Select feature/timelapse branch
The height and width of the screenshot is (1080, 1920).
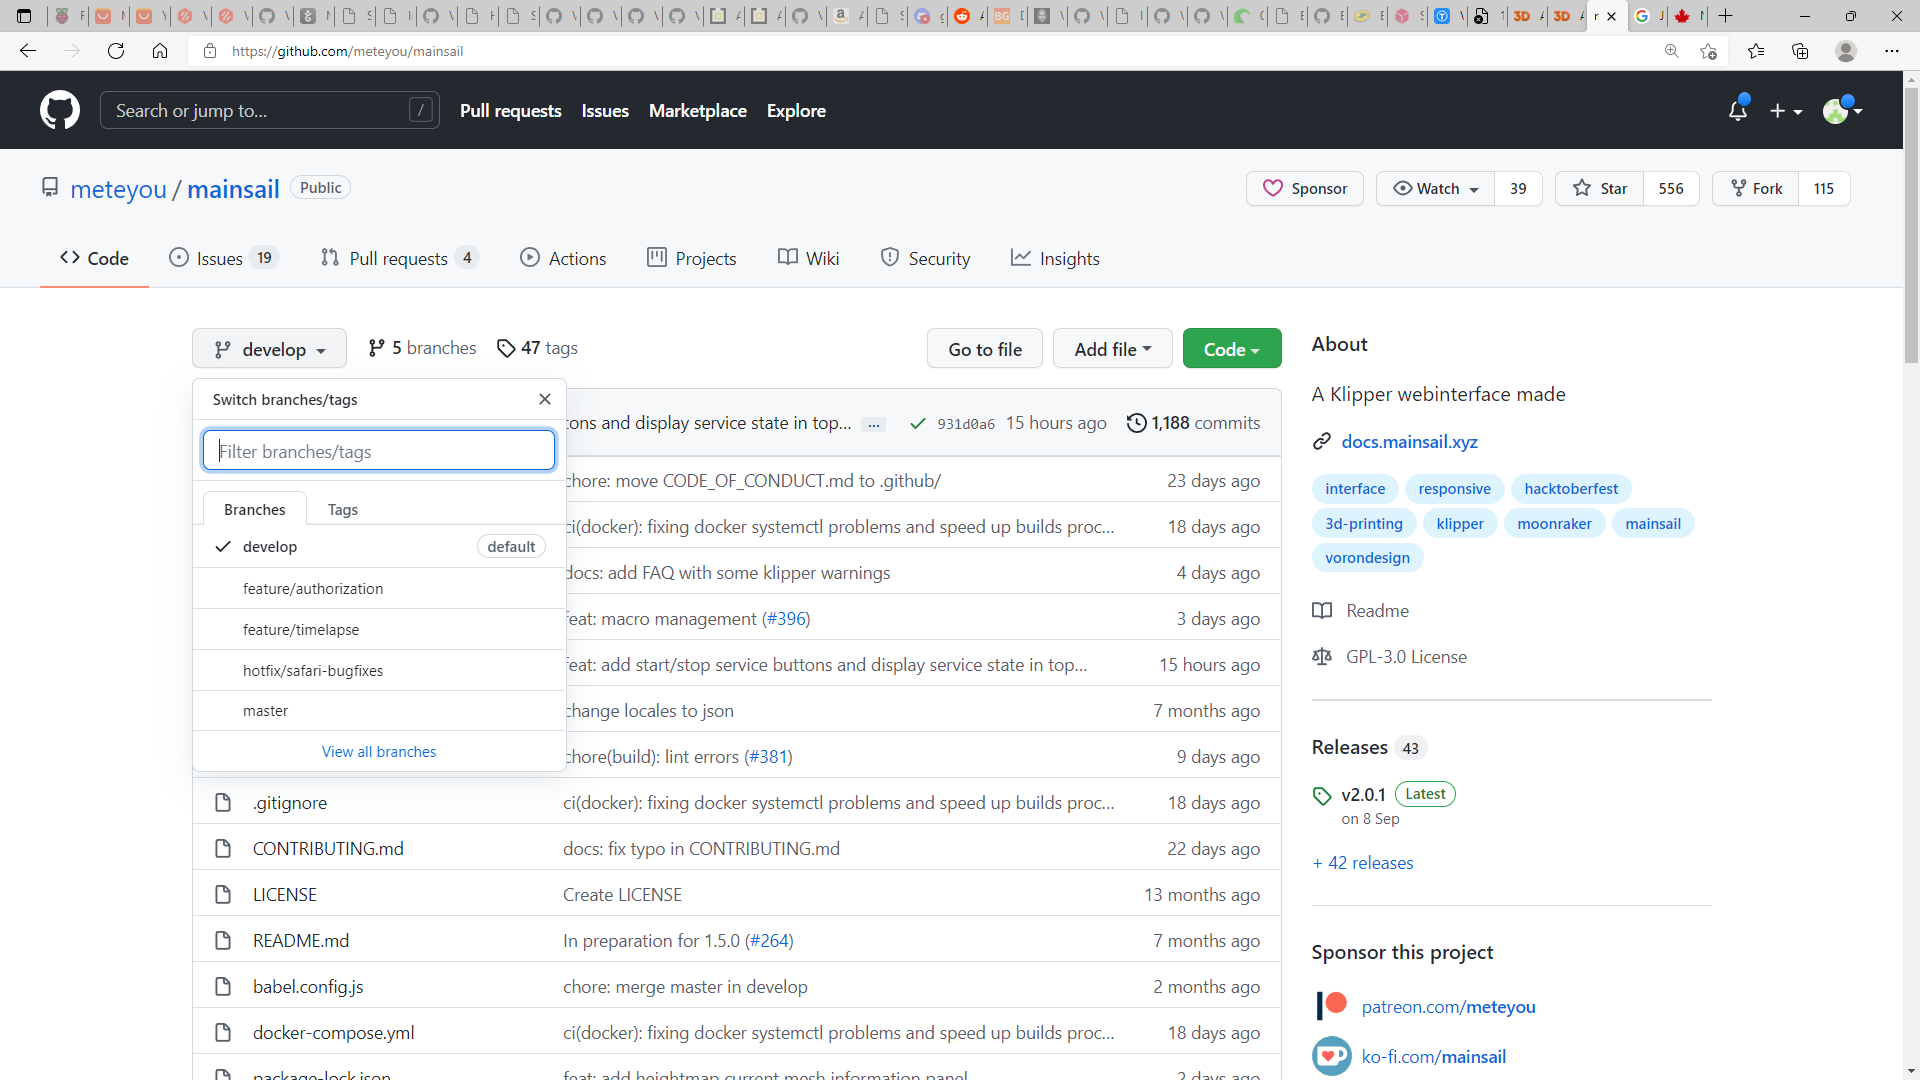(379, 630)
